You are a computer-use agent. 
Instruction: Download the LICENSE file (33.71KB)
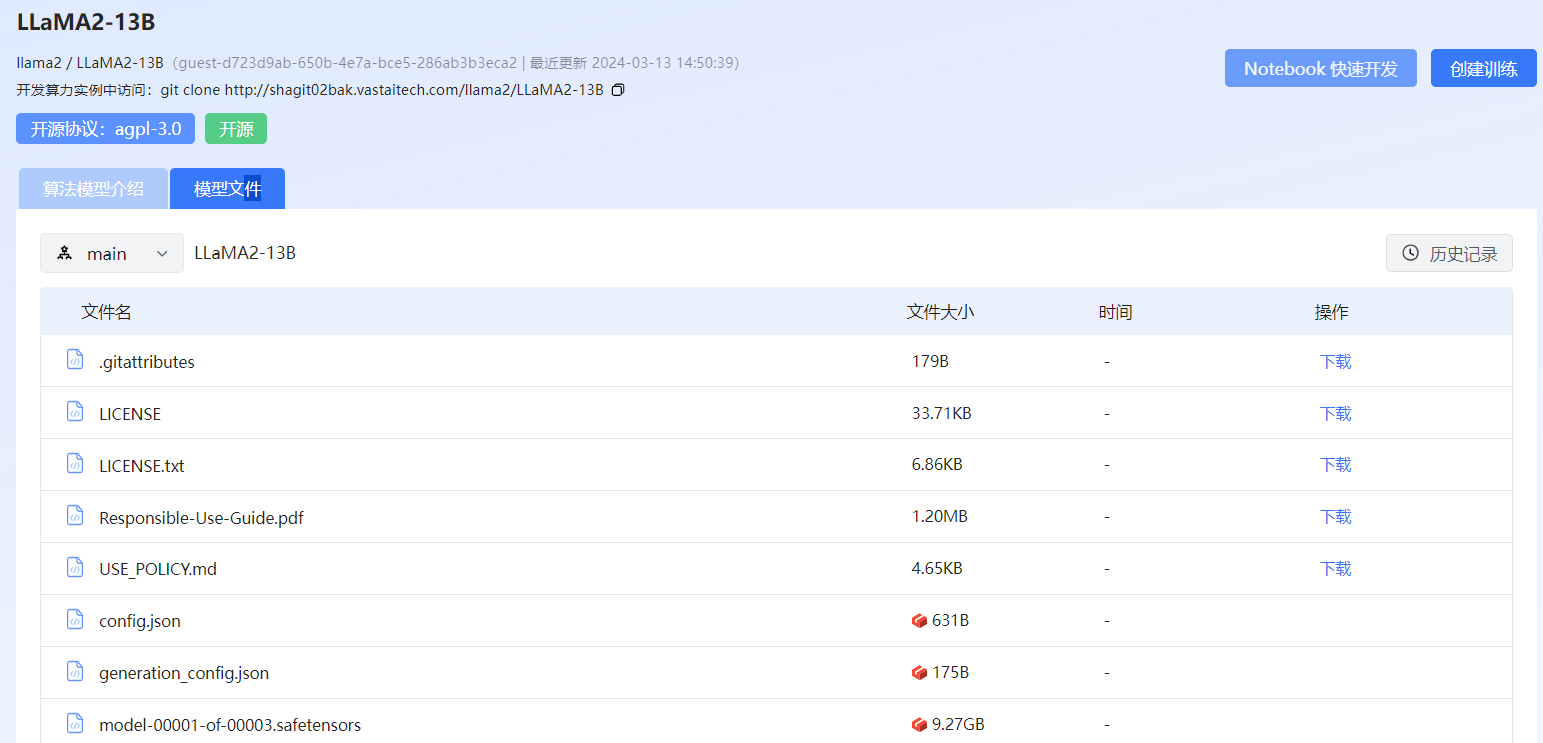point(1335,413)
